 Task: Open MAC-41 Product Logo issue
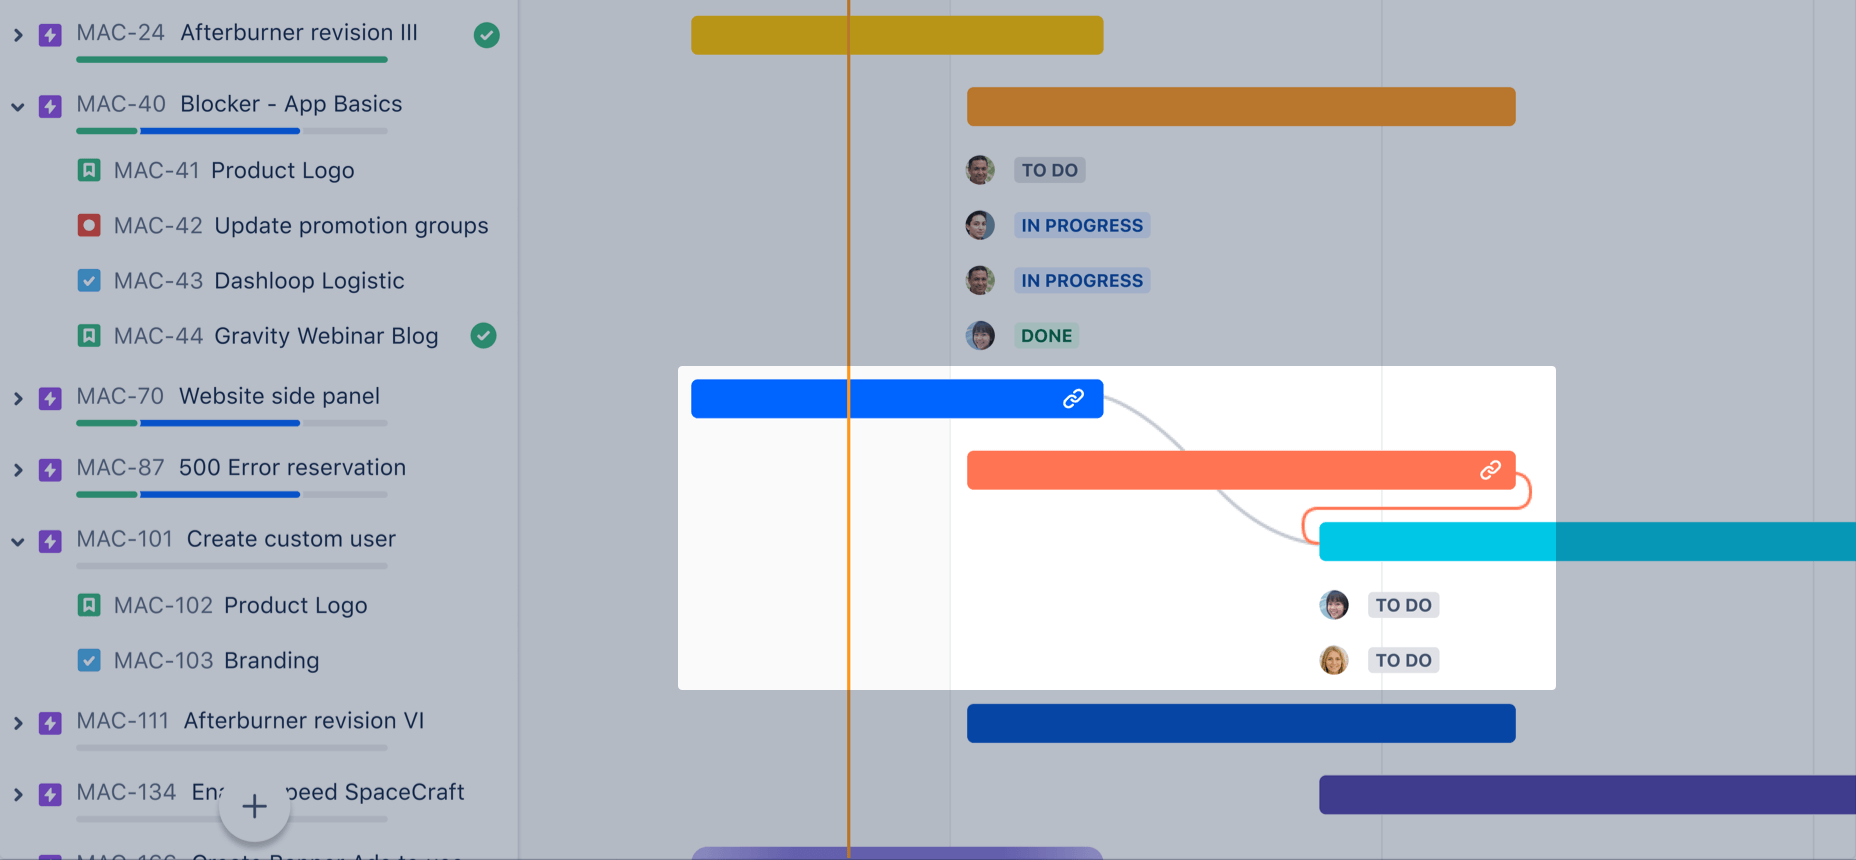click(234, 170)
